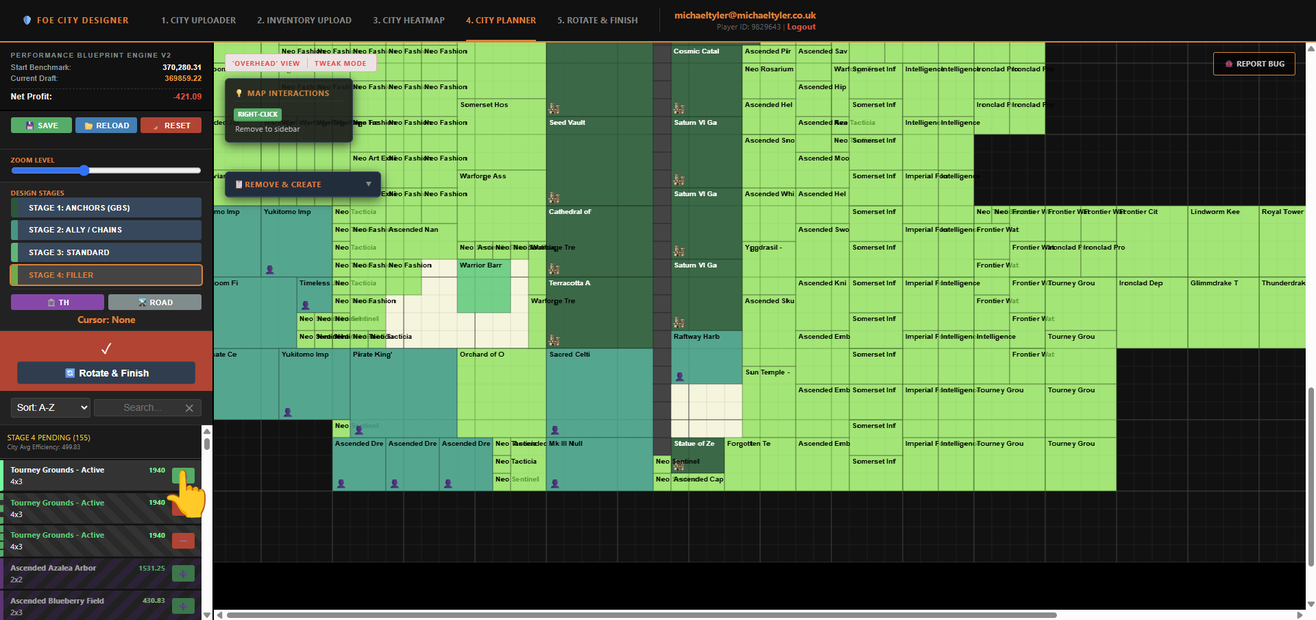
Task: Click the Search field in the sidebar
Action: point(148,407)
